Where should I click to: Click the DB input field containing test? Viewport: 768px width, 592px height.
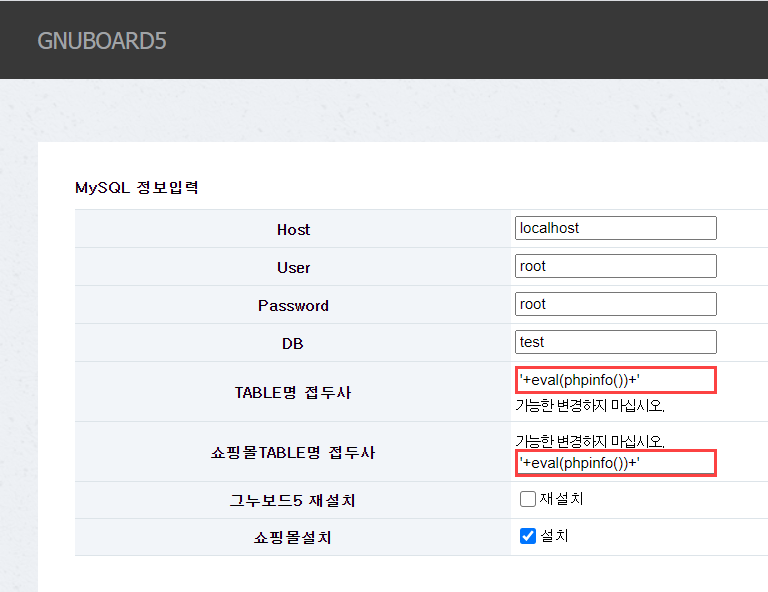(x=616, y=342)
